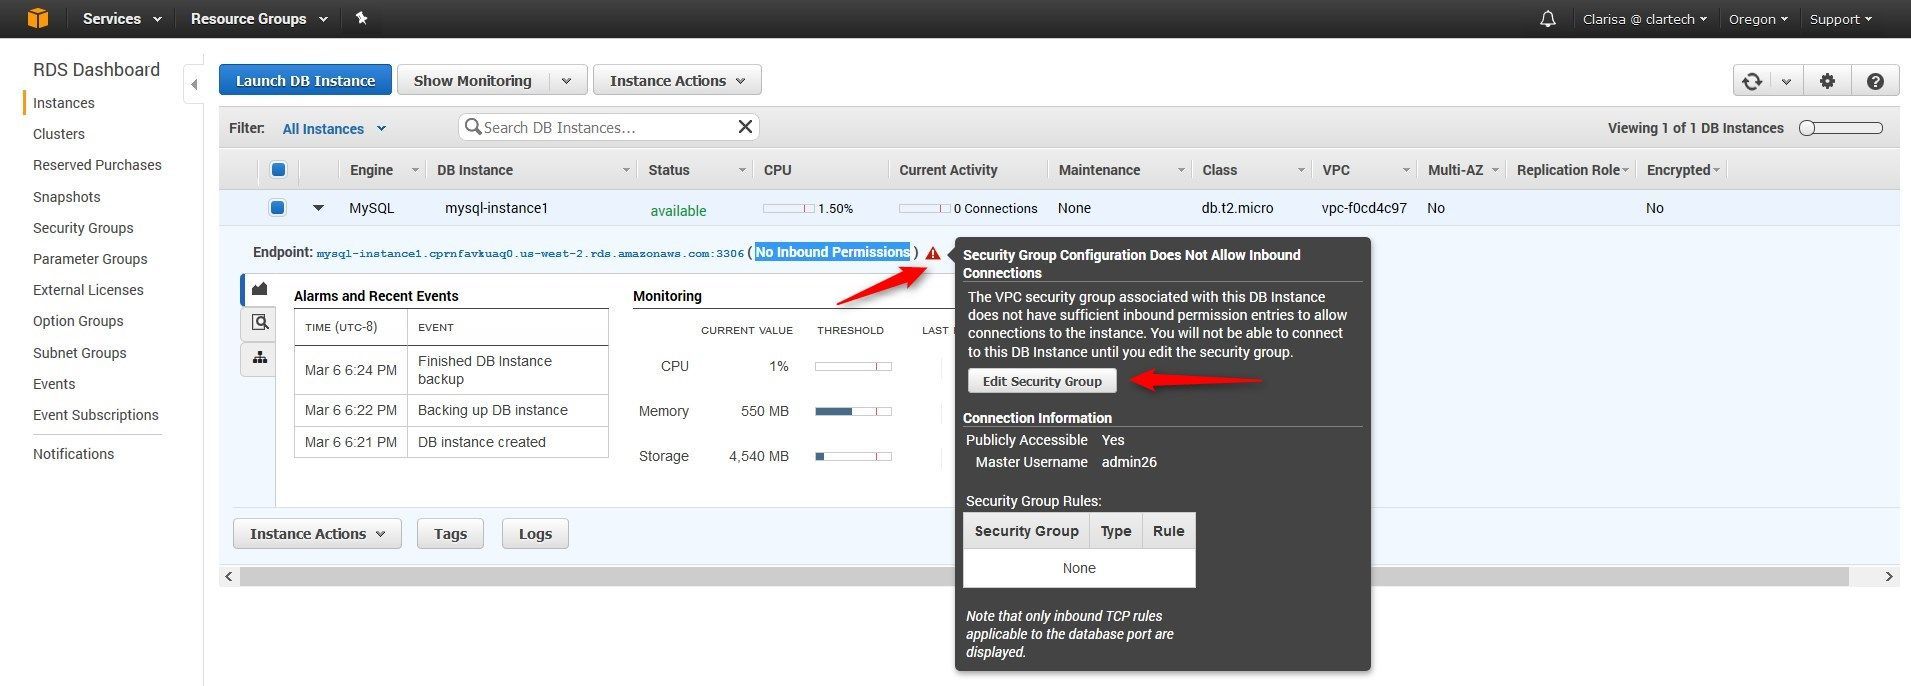Open the All Instances filter dropdown
This screenshot has width=1911, height=686.
(x=334, y=128)
